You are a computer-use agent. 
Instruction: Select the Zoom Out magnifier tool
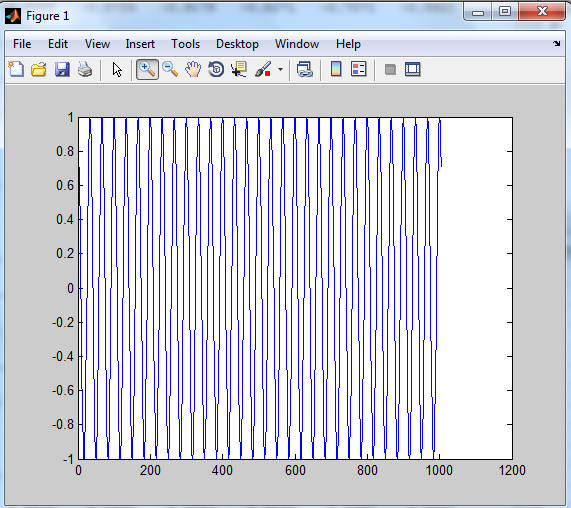[x=170, y=69]
